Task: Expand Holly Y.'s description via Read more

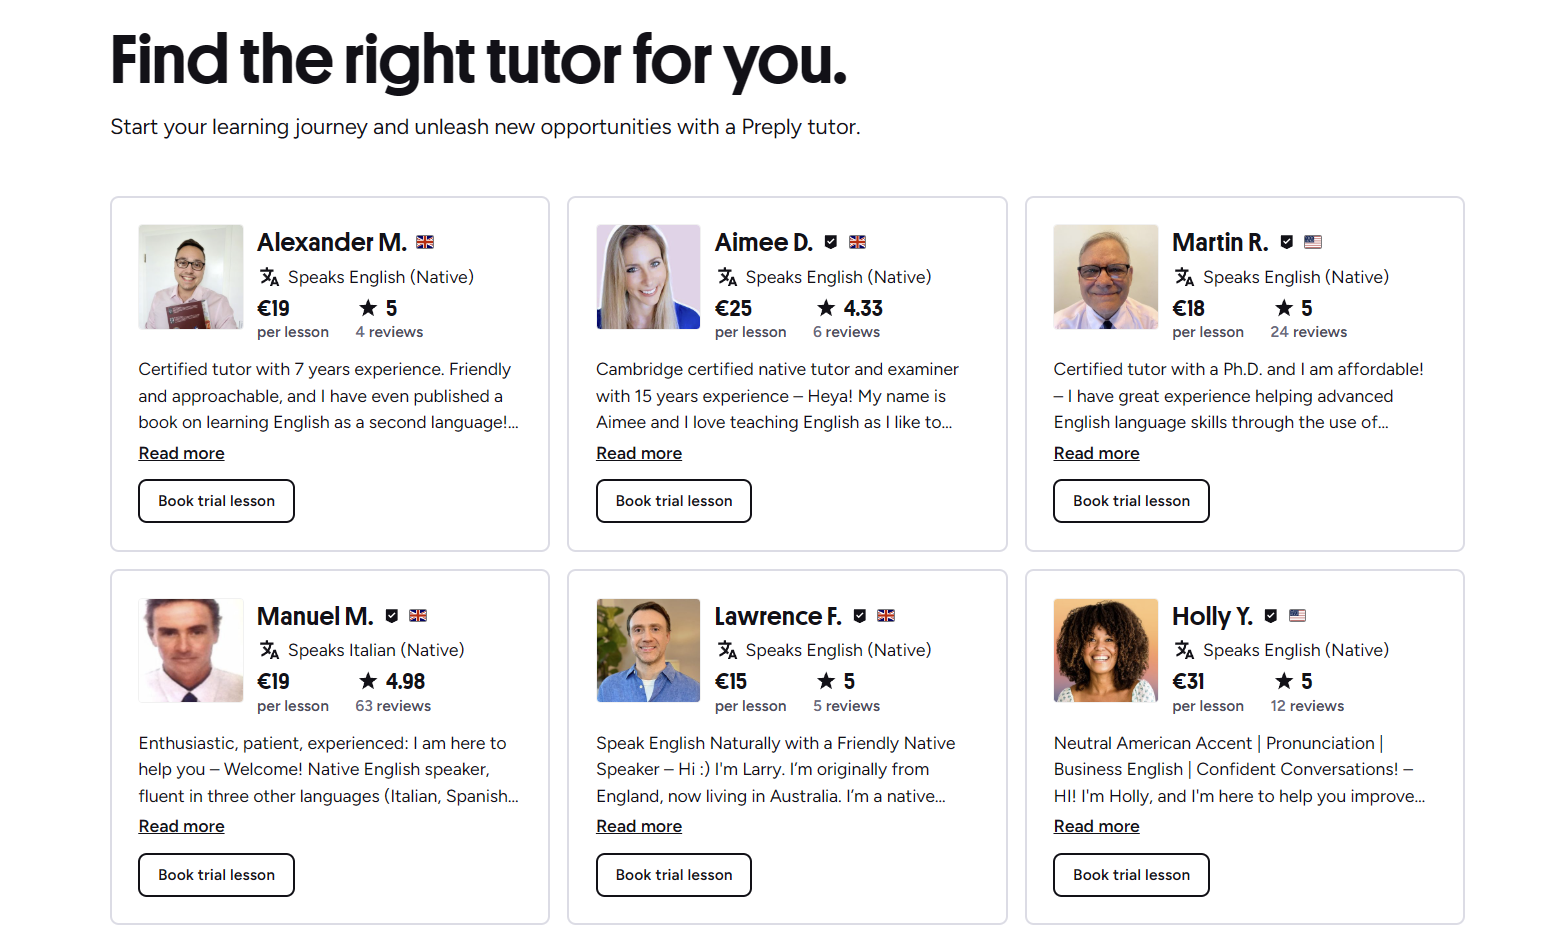Action: point(1096,826)
